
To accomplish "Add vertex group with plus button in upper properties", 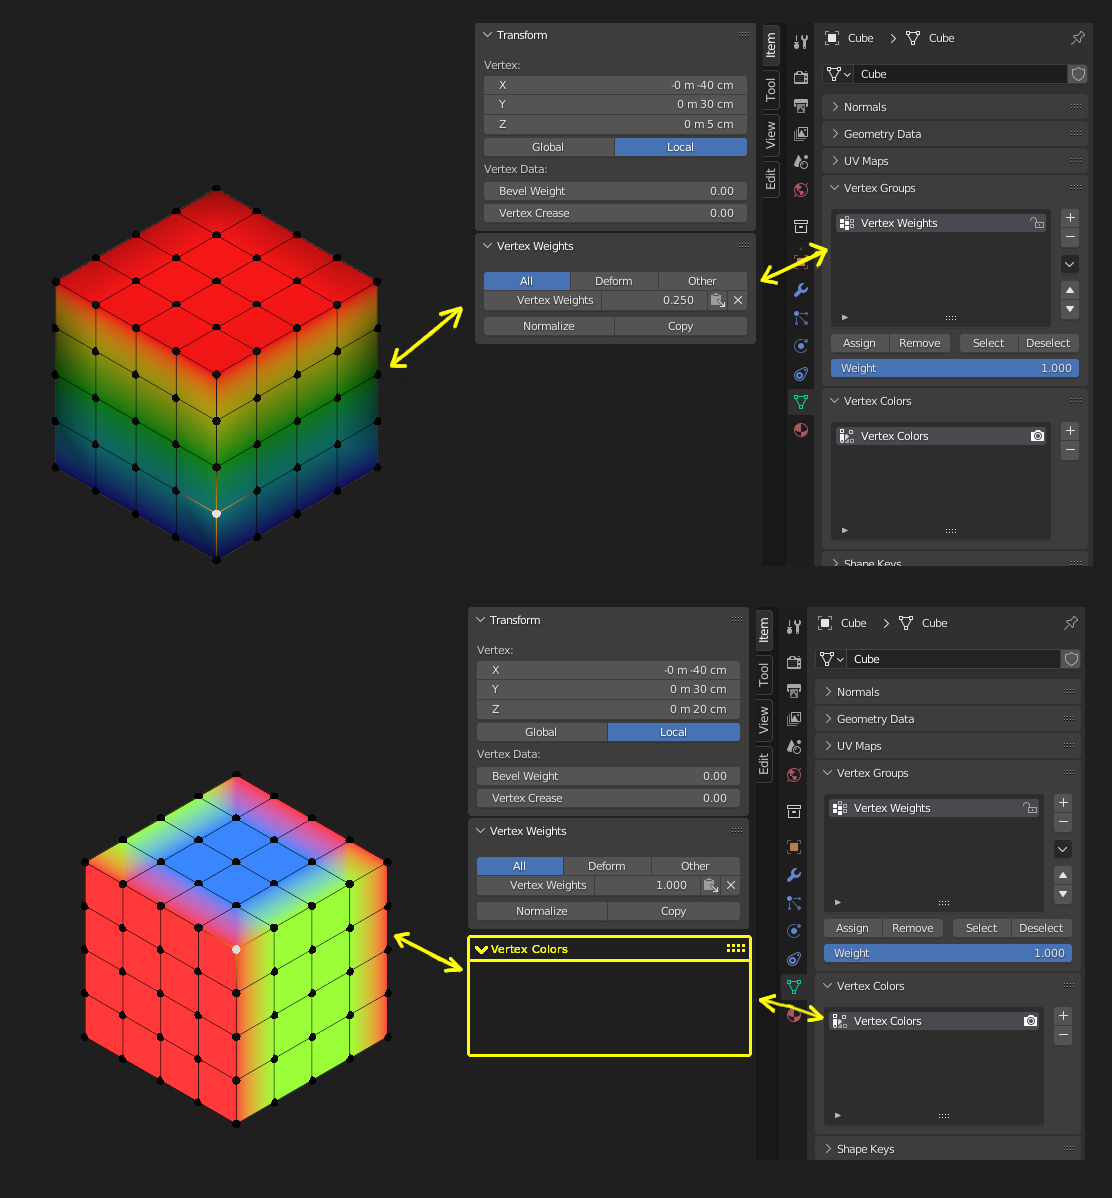I will click(x=1070, y=218).
